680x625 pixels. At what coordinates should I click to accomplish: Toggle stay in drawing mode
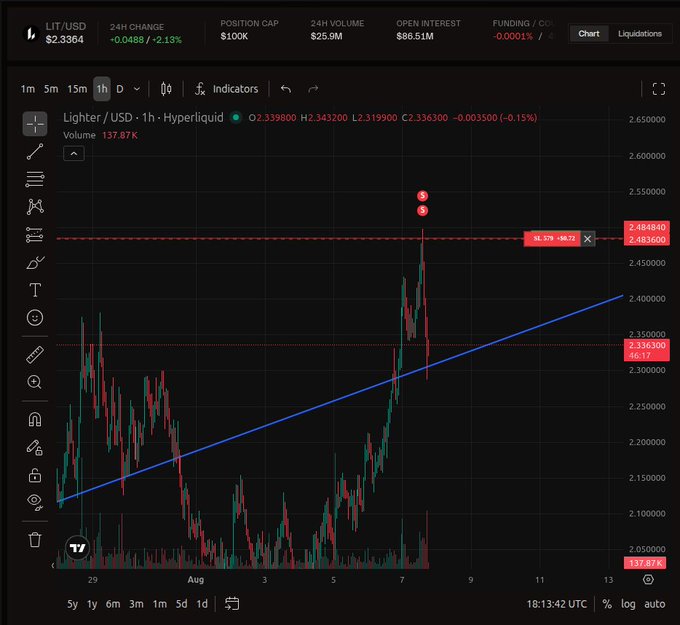[35, 447]
